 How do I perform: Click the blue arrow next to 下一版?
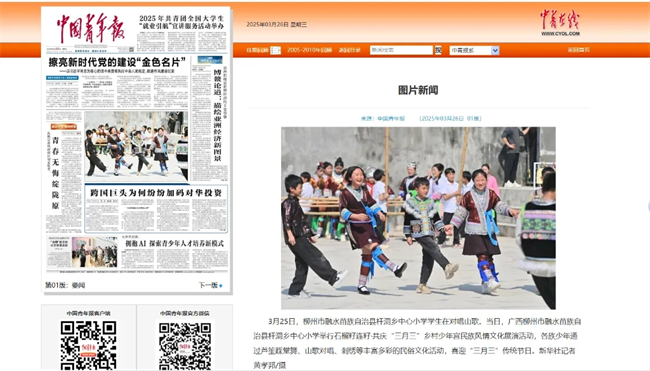pos(221,286)
